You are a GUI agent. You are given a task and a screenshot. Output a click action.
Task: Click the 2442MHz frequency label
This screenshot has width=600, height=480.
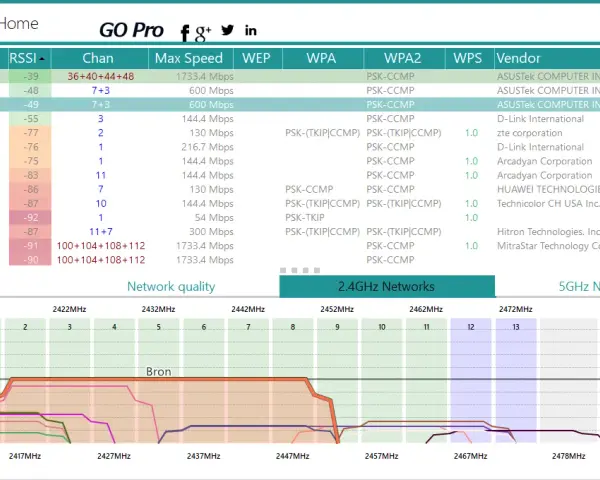pyautogui.click(x=248, y=309)
